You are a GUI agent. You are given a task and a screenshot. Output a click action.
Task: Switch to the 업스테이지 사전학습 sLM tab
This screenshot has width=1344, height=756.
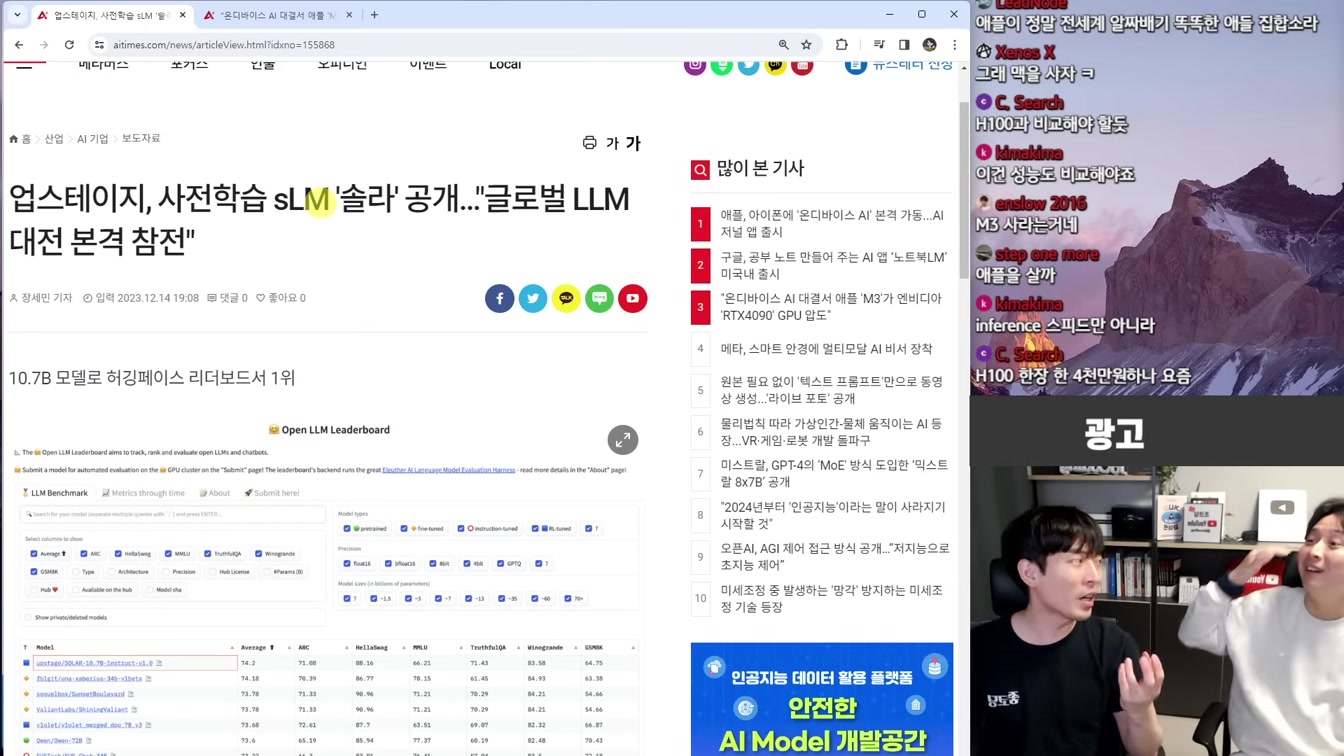click(x=110, y=15)
